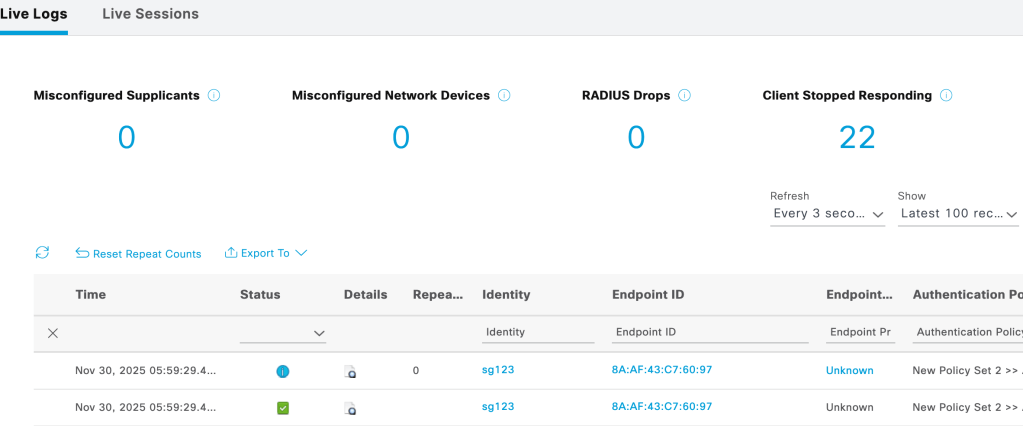
Task: Click info icon beside Client Stopped Responding
Action: click(946, 96)
